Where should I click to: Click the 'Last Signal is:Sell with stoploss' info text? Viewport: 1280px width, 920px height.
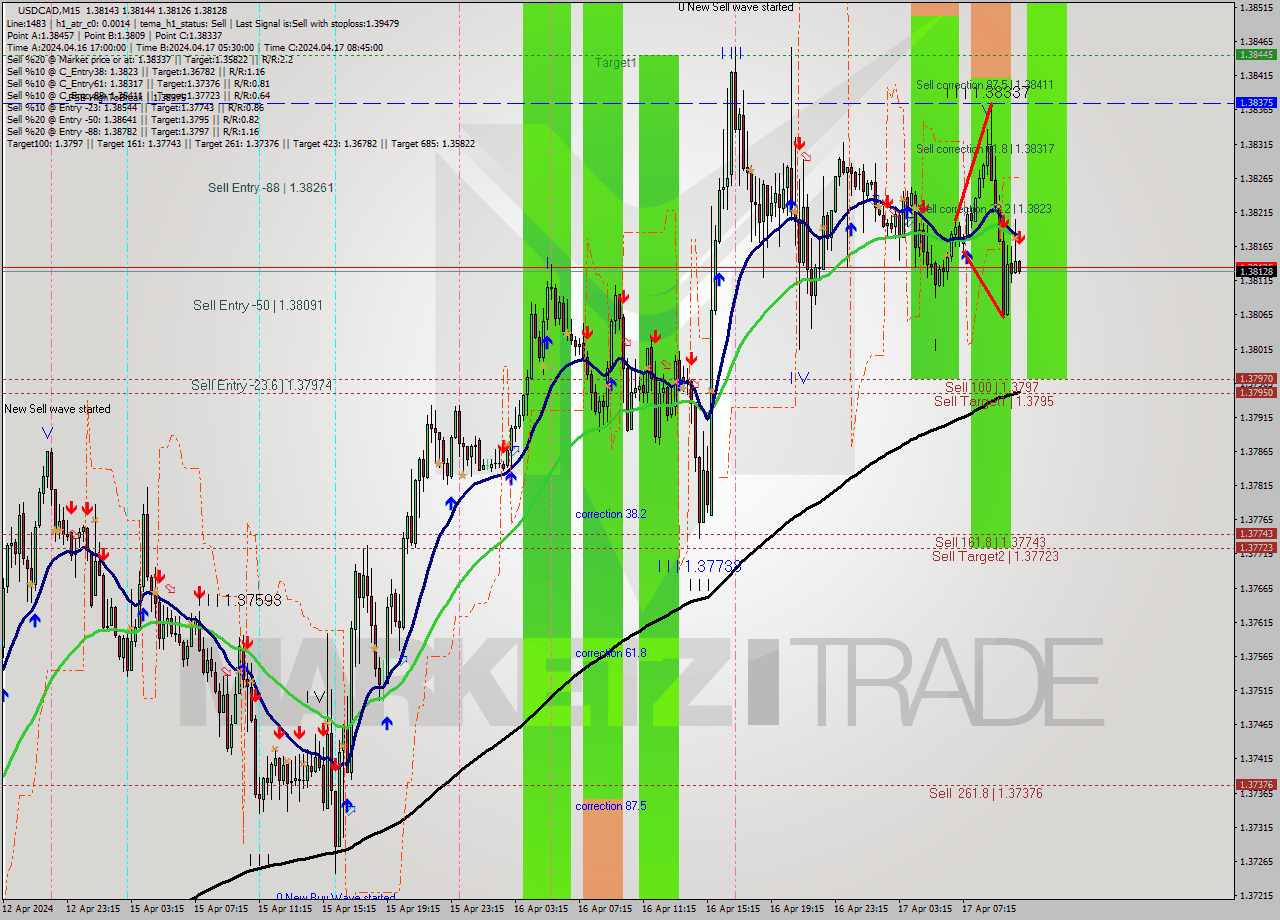pyautogui.click(x=318, y=22)
